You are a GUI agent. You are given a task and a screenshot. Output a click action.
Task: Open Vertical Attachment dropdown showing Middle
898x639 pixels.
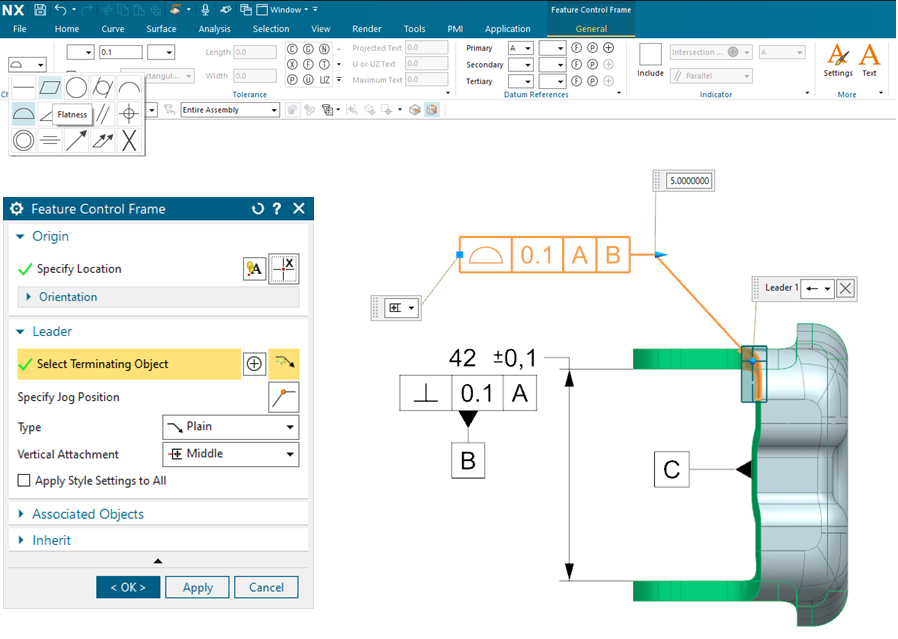pyautogui.click(x=231, y=454)
